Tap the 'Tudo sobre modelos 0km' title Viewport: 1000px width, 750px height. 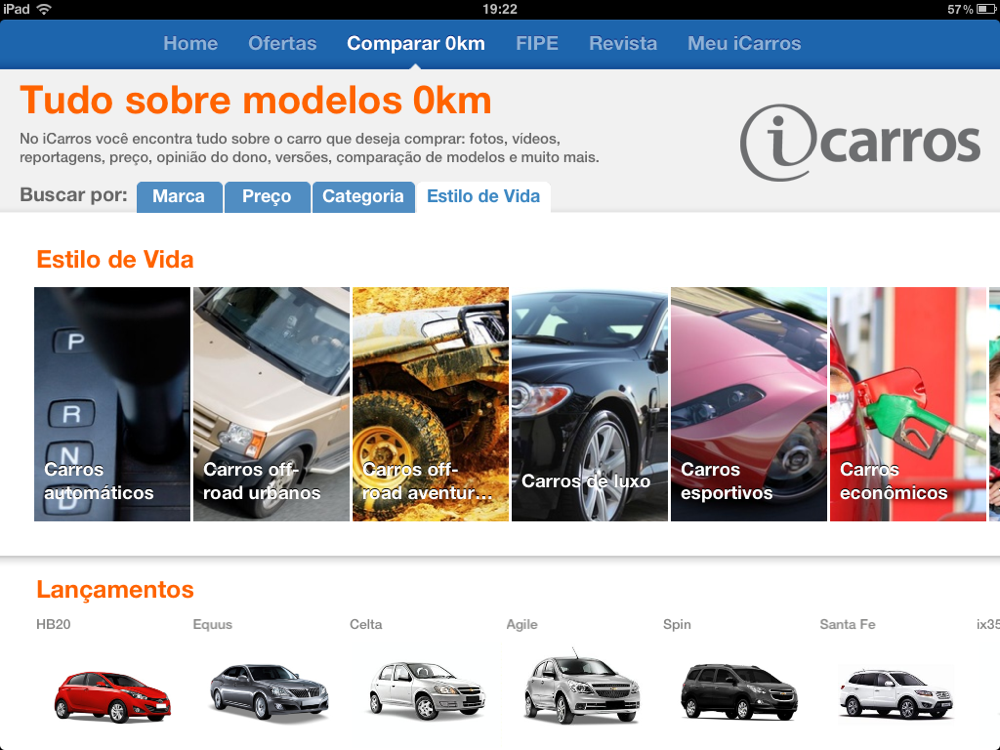click(256, 101)
